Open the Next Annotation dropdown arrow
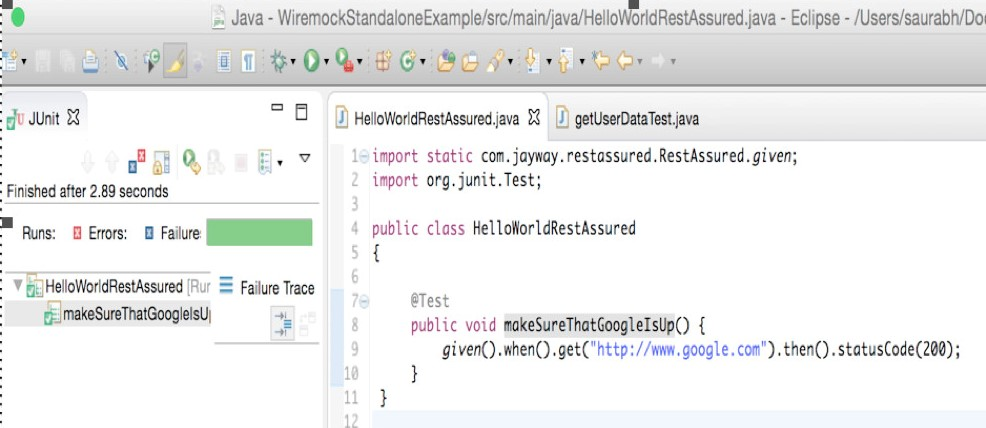 click(x=548, y=62)
